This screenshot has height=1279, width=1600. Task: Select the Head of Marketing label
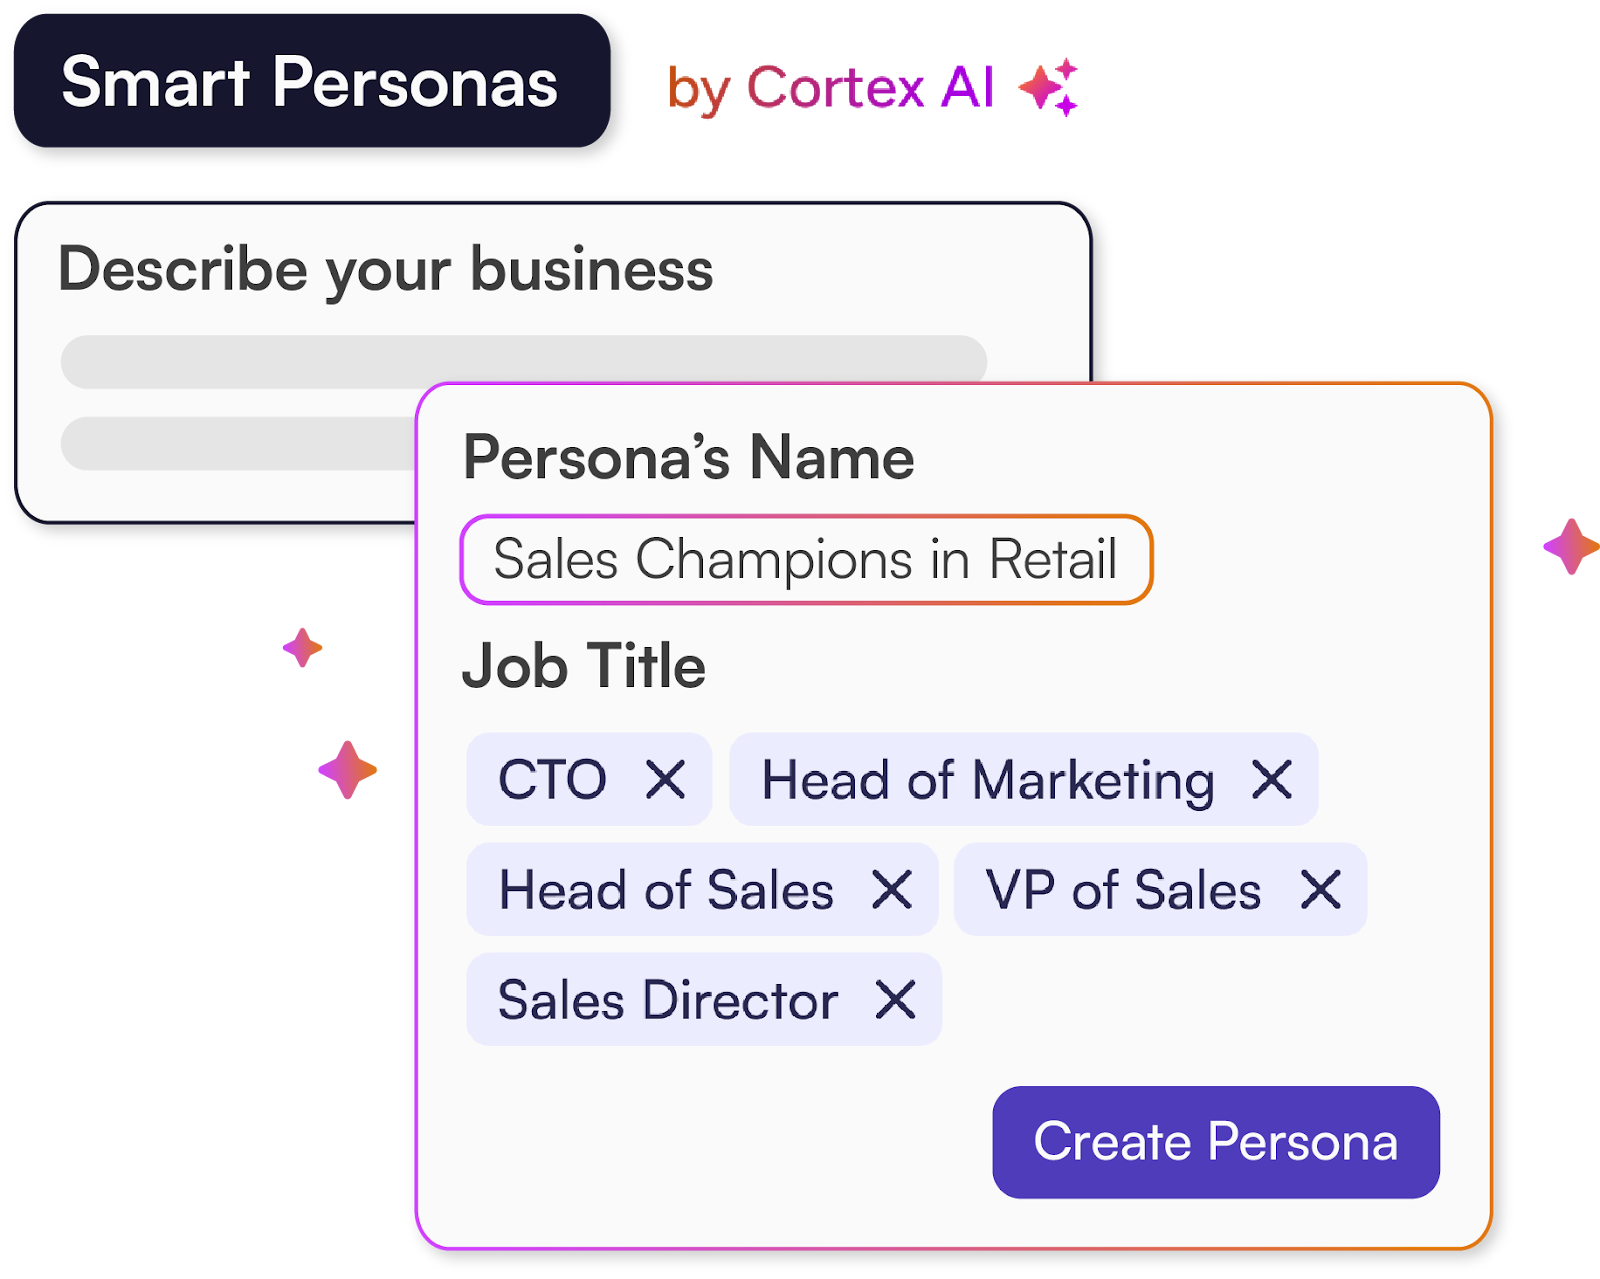[987, 779]
